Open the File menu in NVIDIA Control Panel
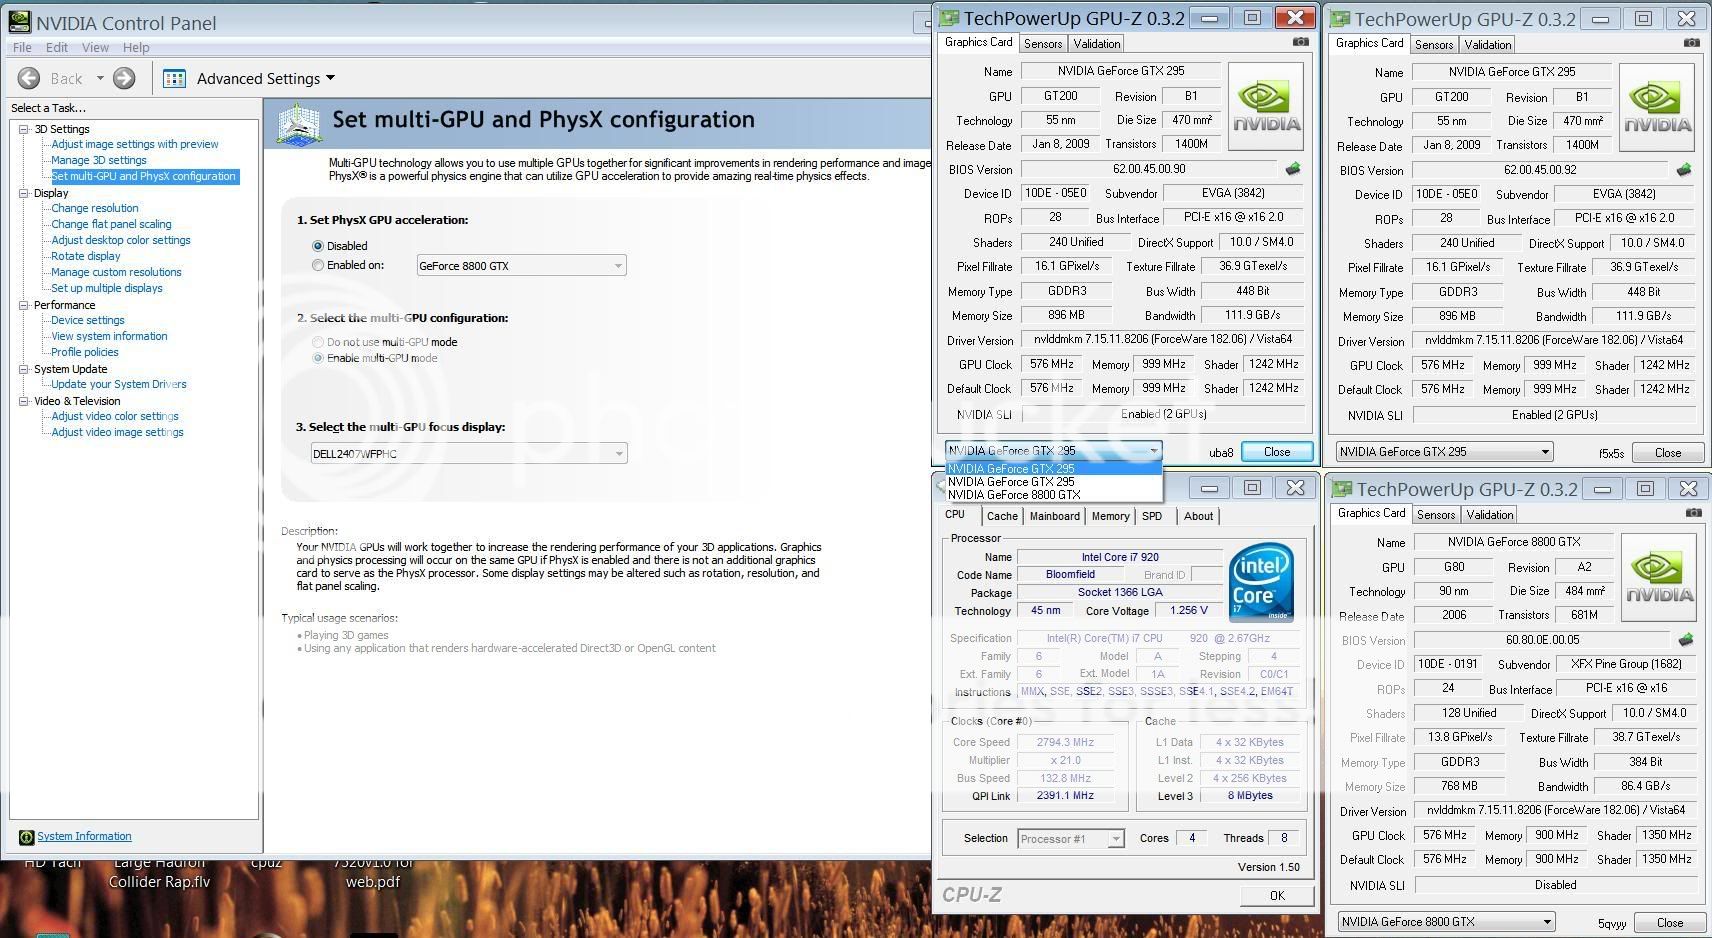 pyautogui.click(x=22, y=47)
